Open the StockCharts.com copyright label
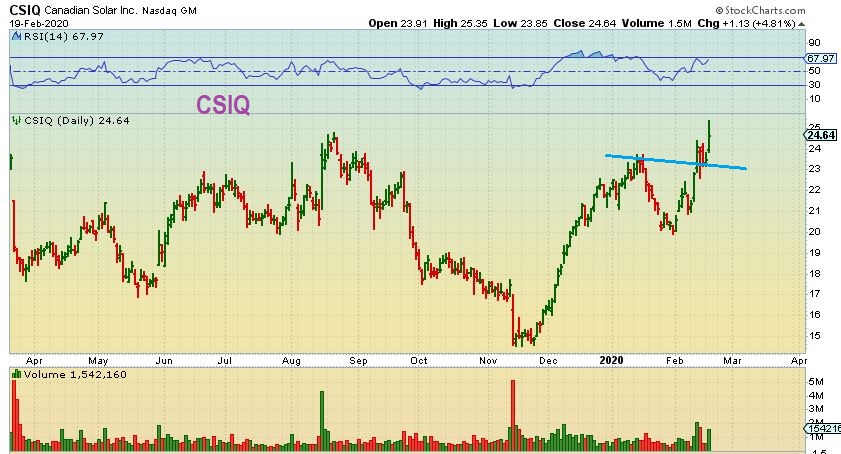The width and height of the screenshot is (841, 454). [760, 10]
